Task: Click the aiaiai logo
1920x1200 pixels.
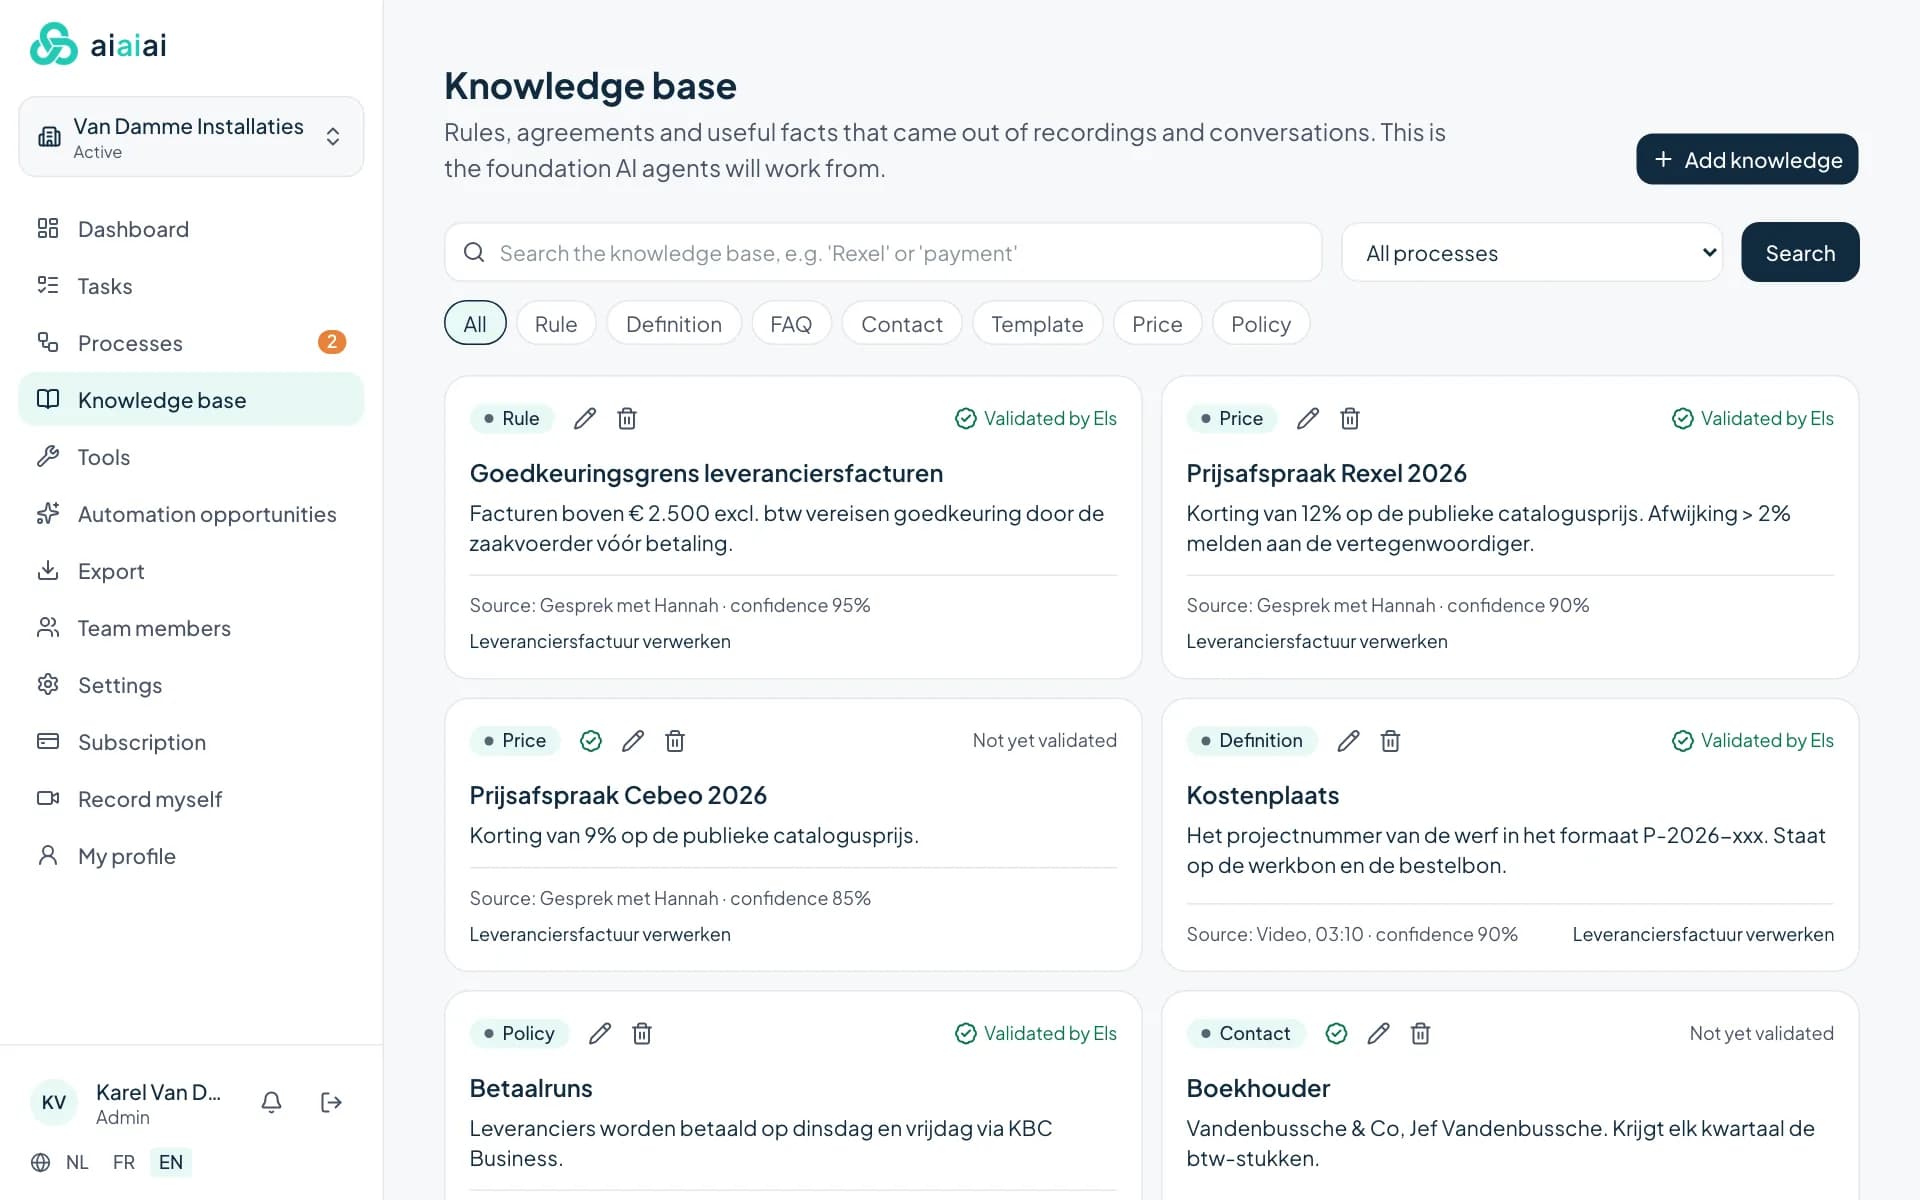Action: pyautogui.click(x=98, y=44)
